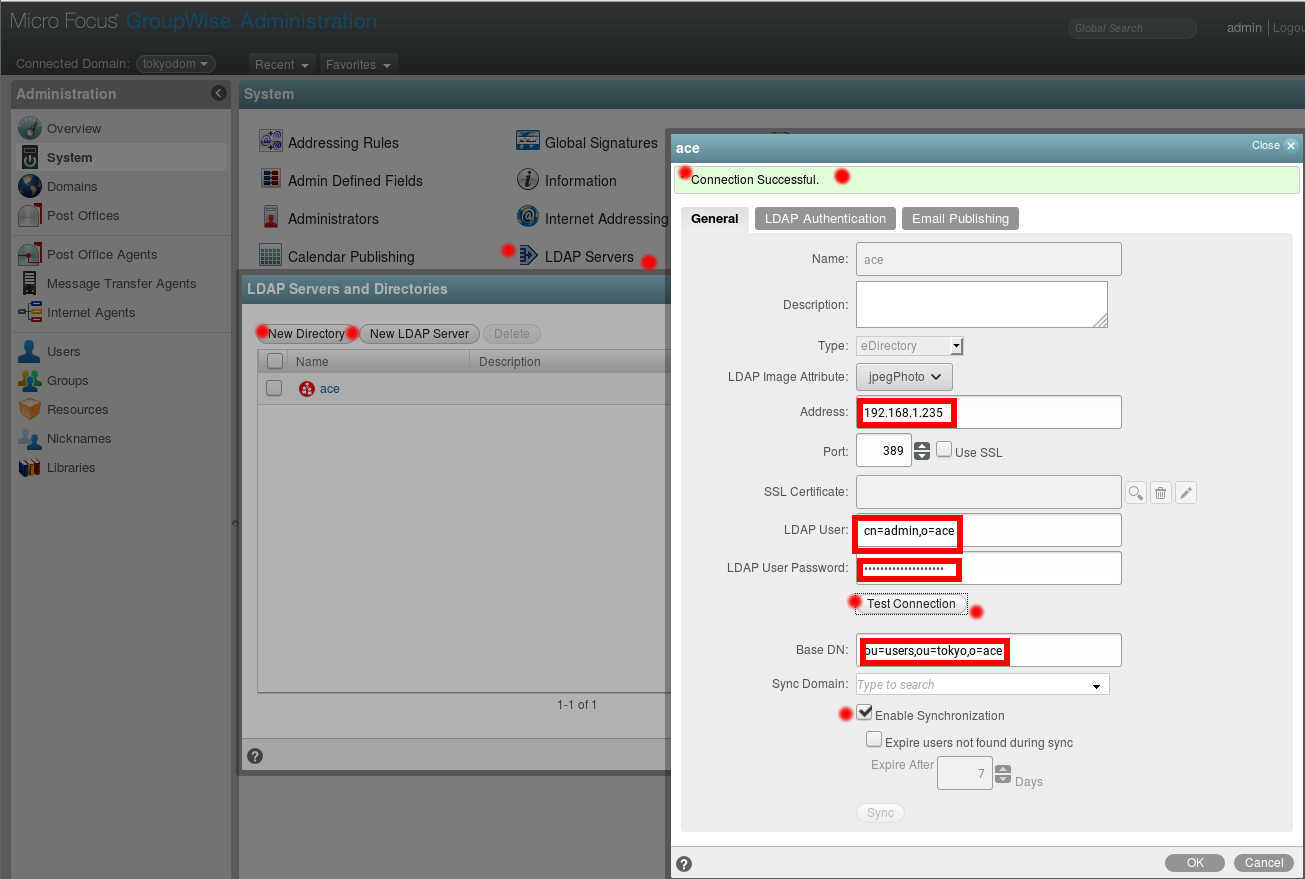Open the Administrators icon
1305x879 pixels.
click(x=271, y=218)
